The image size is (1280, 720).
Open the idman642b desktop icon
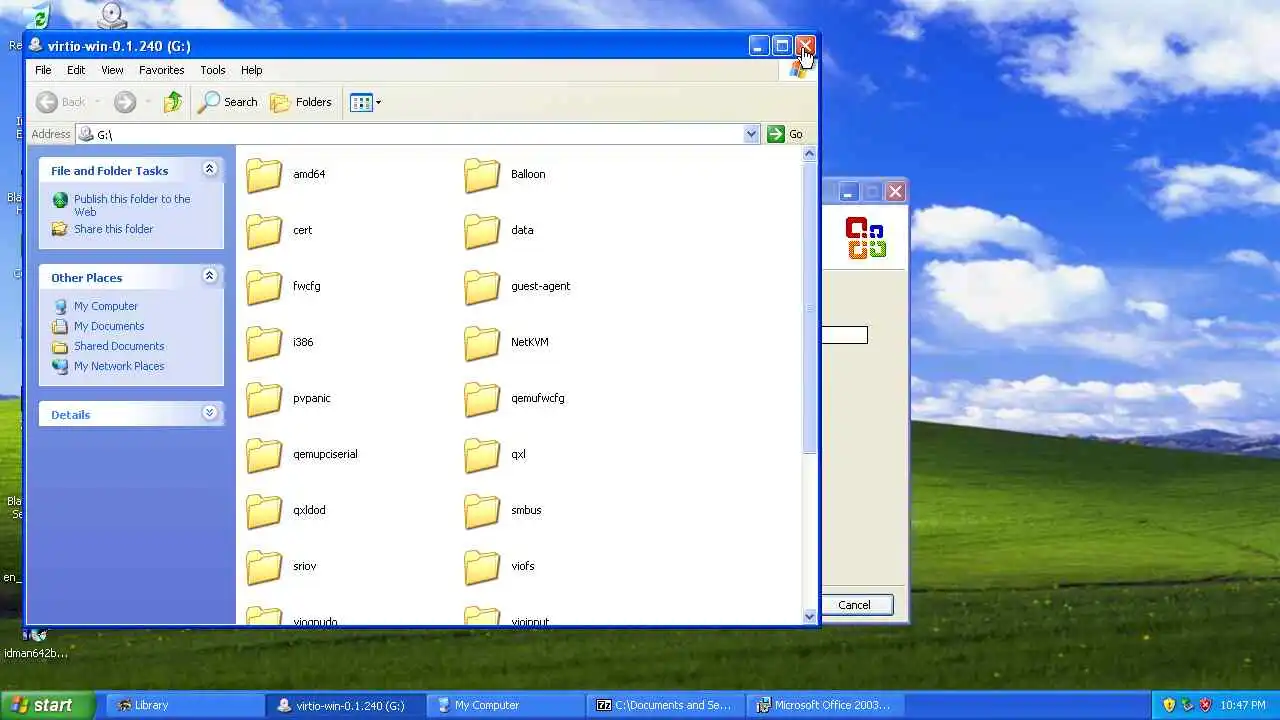36,645
